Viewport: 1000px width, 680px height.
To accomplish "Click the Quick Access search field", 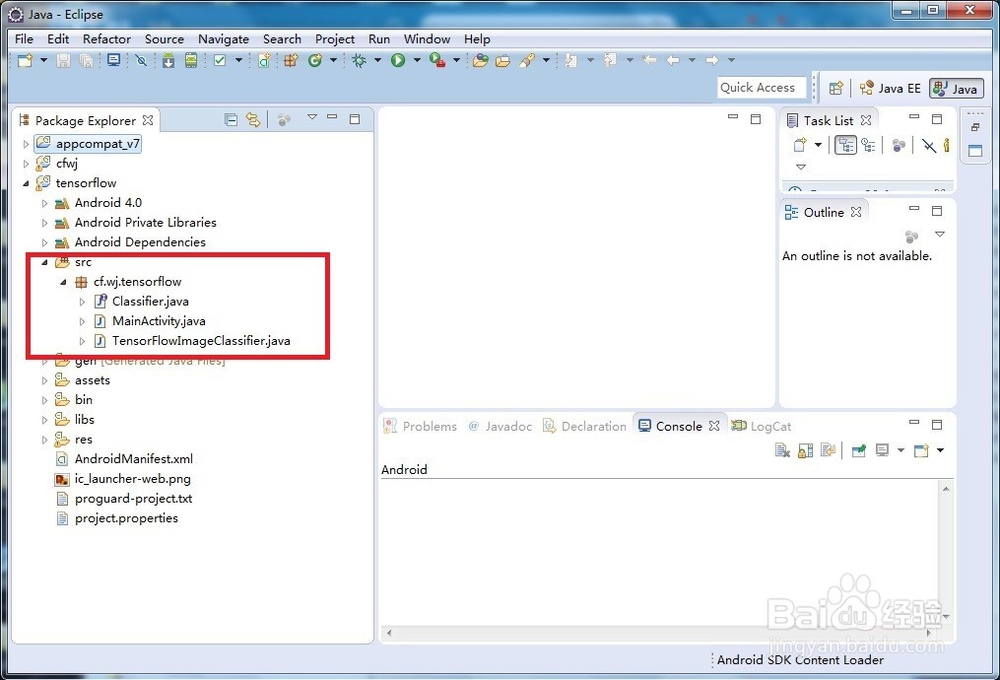I will pos(761,87).
